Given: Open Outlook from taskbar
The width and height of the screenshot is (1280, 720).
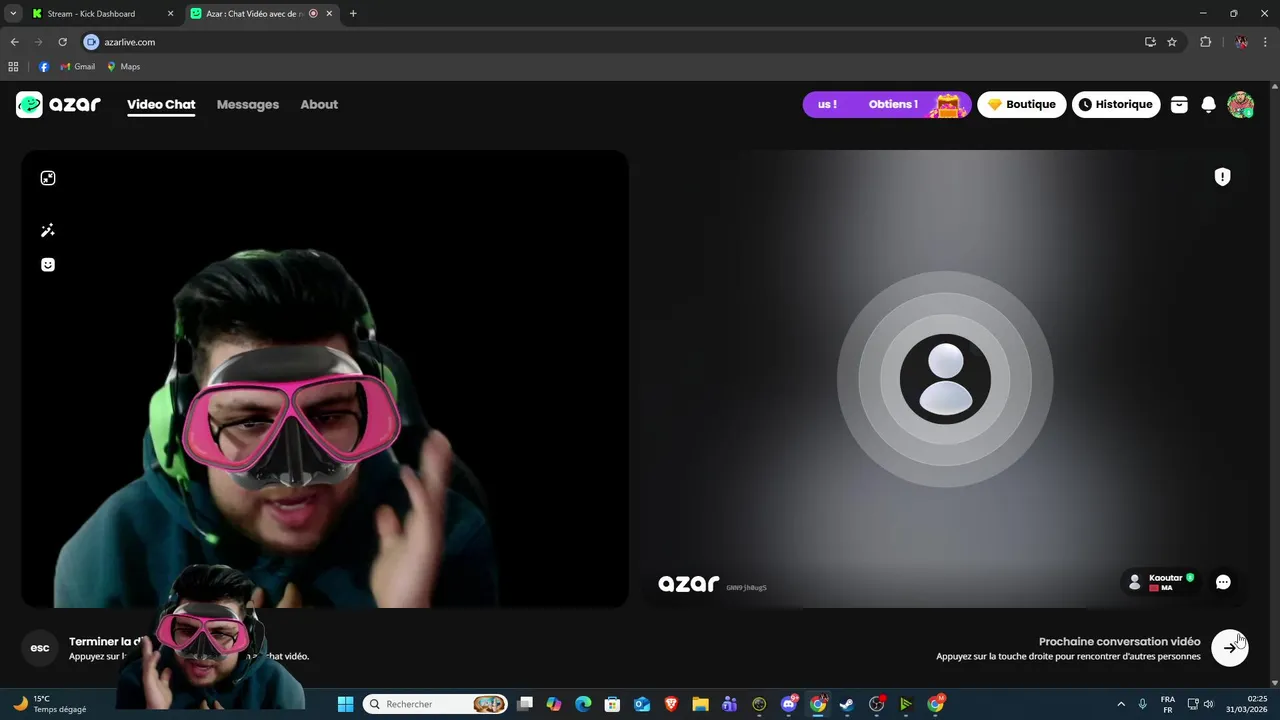Looking at the screenshot, I should [642, 704].
